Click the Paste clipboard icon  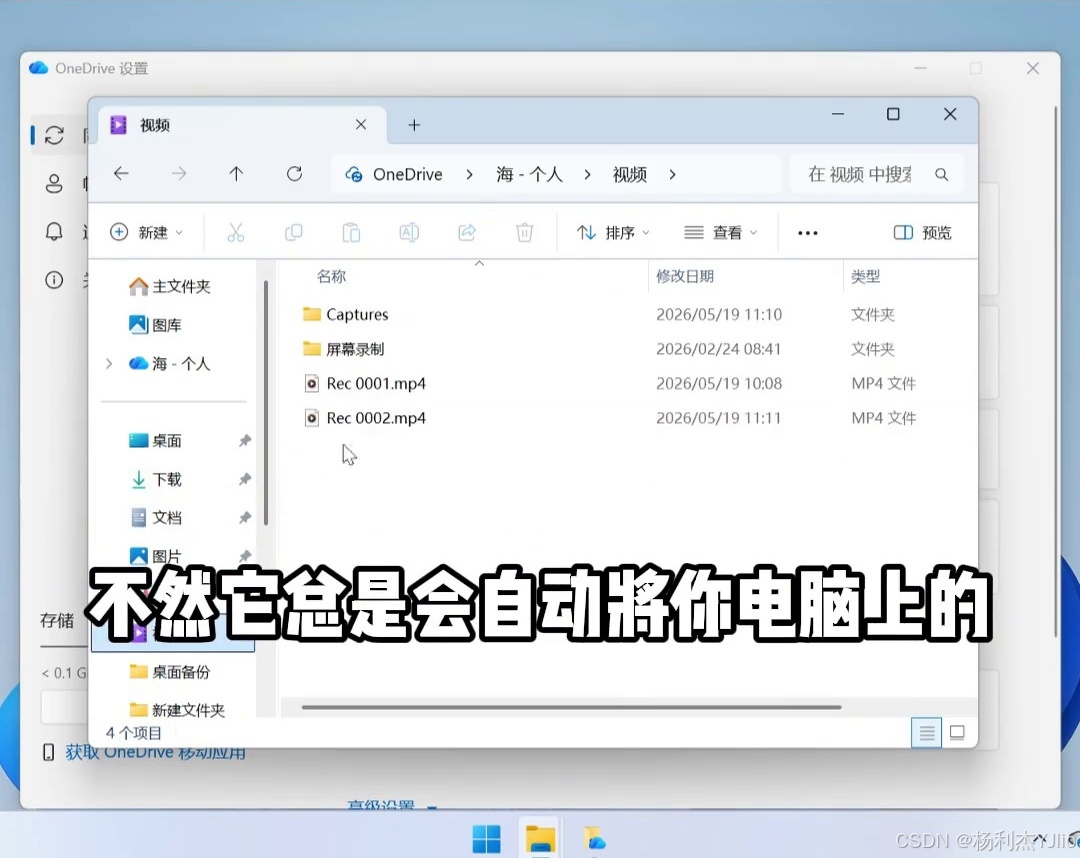351,233
